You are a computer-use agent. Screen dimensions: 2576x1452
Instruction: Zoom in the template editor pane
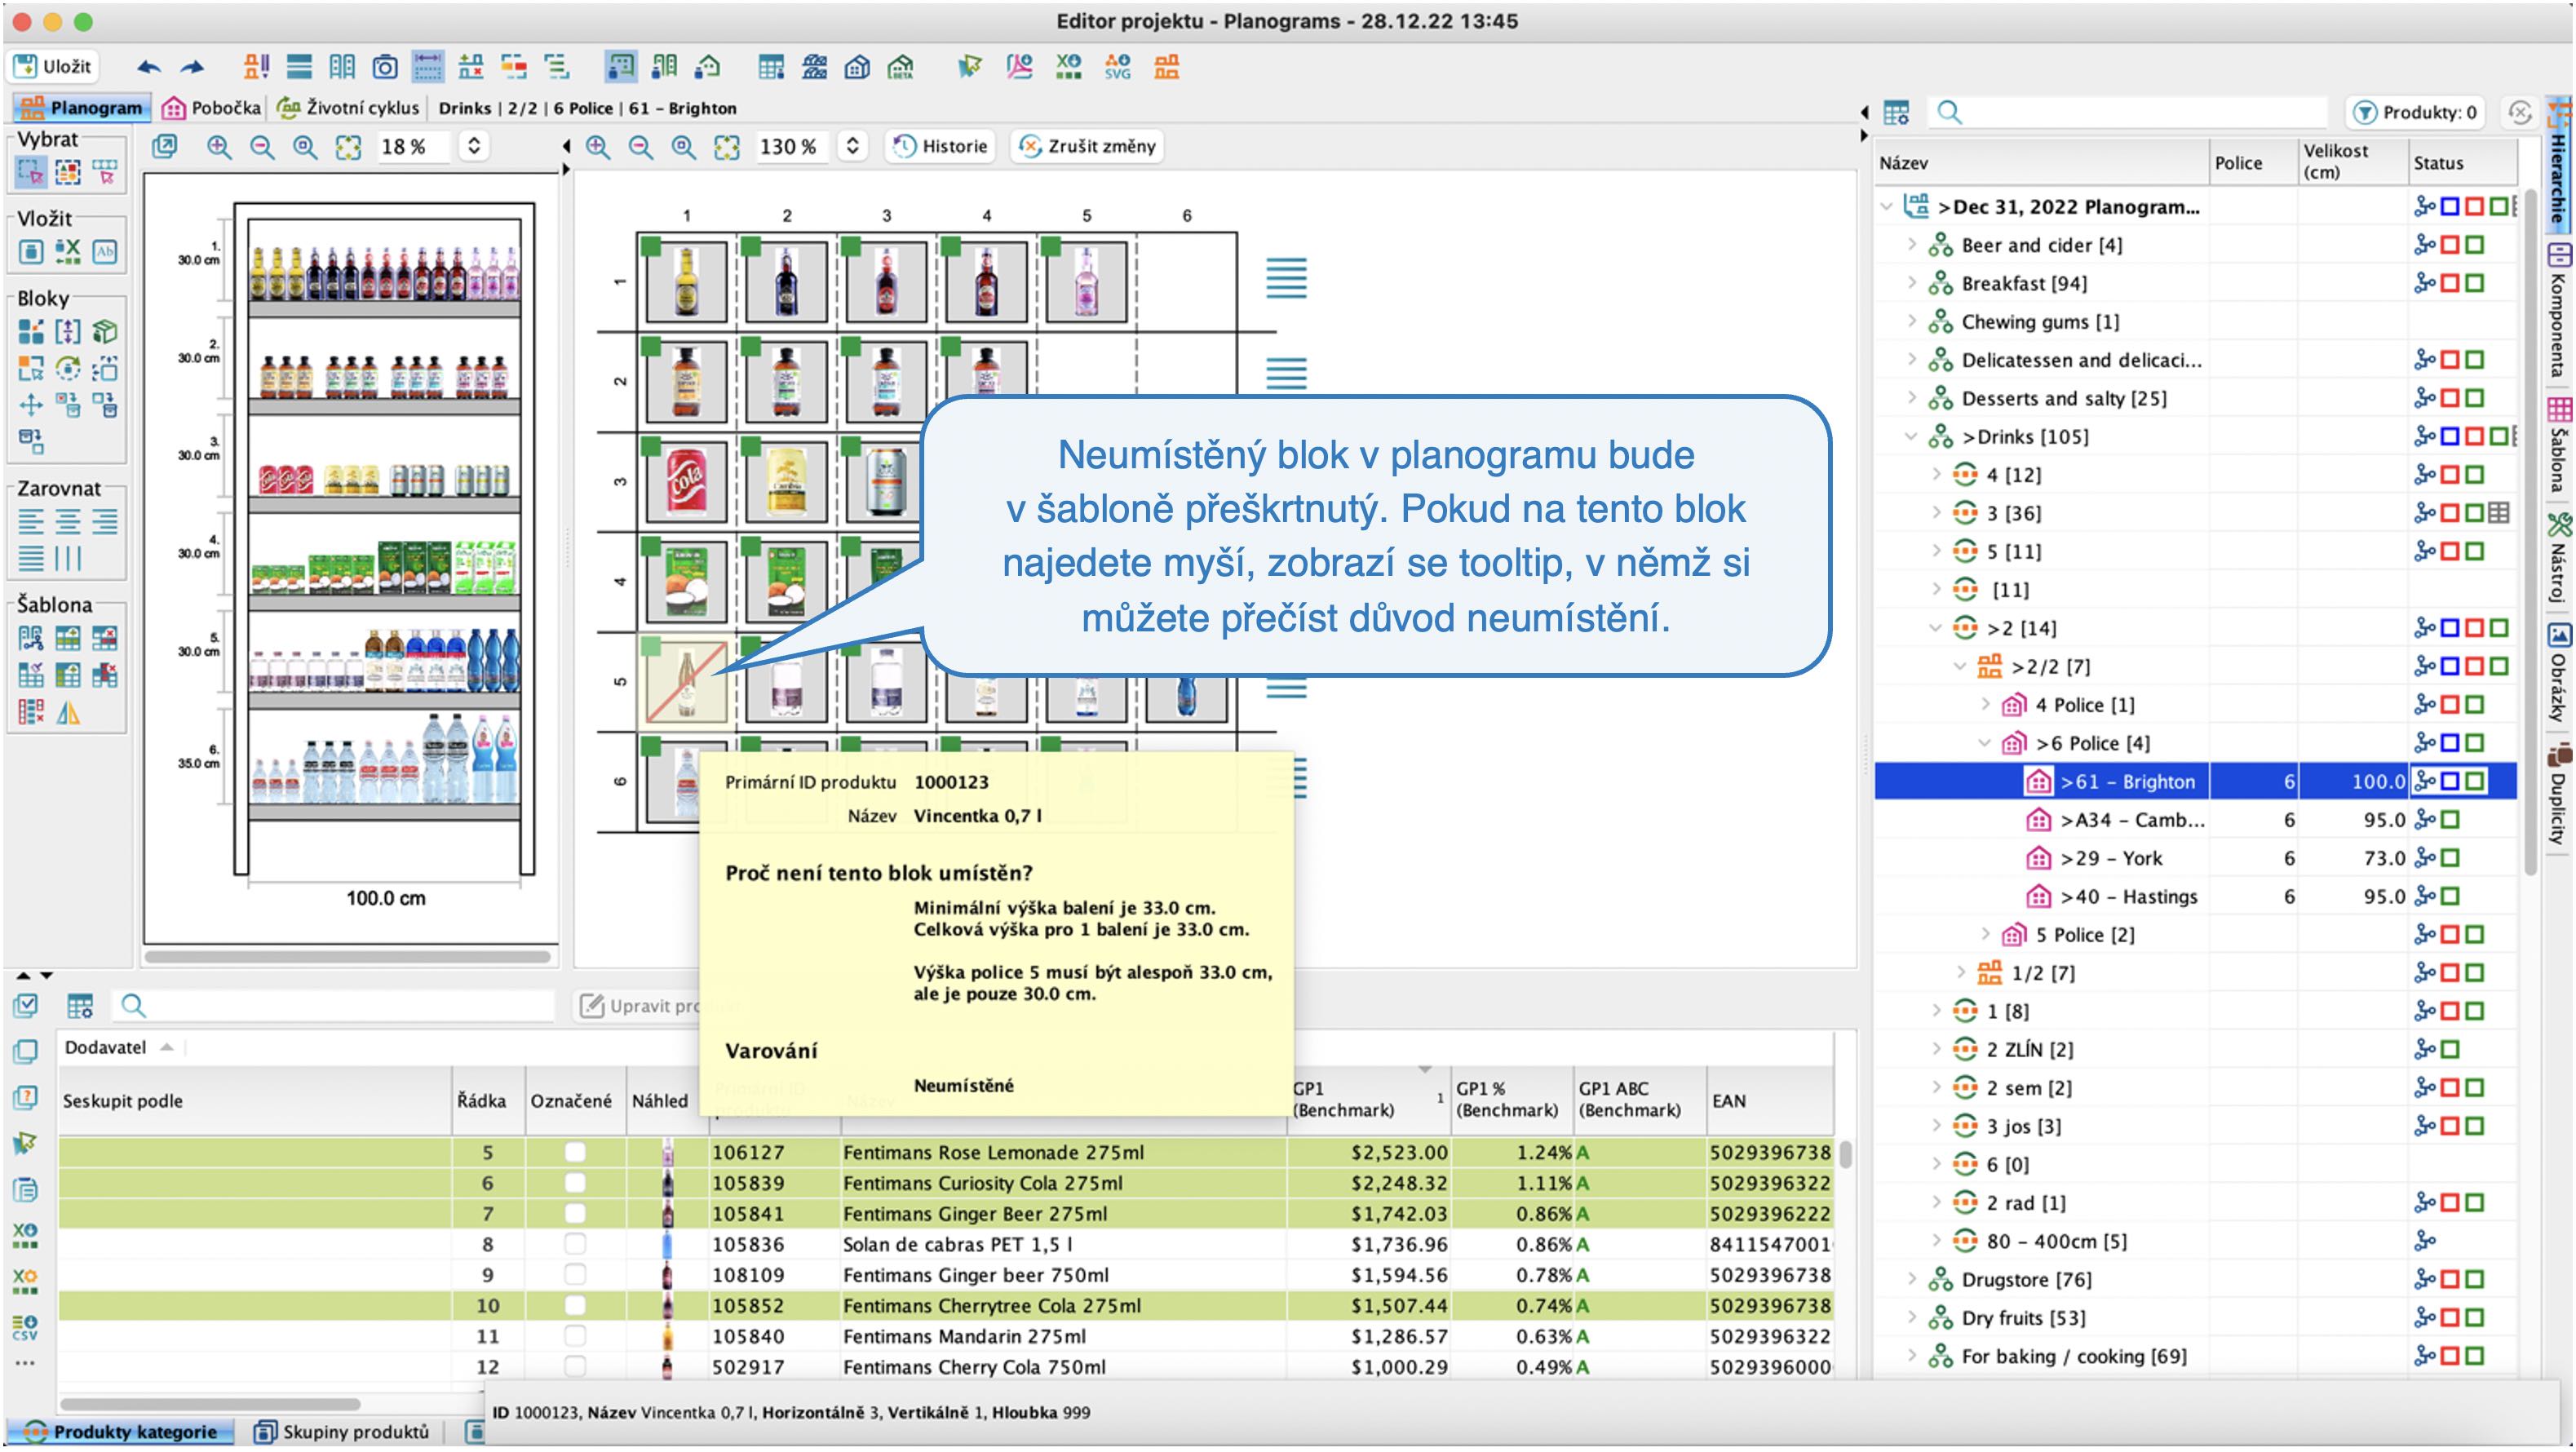point(598,147)
